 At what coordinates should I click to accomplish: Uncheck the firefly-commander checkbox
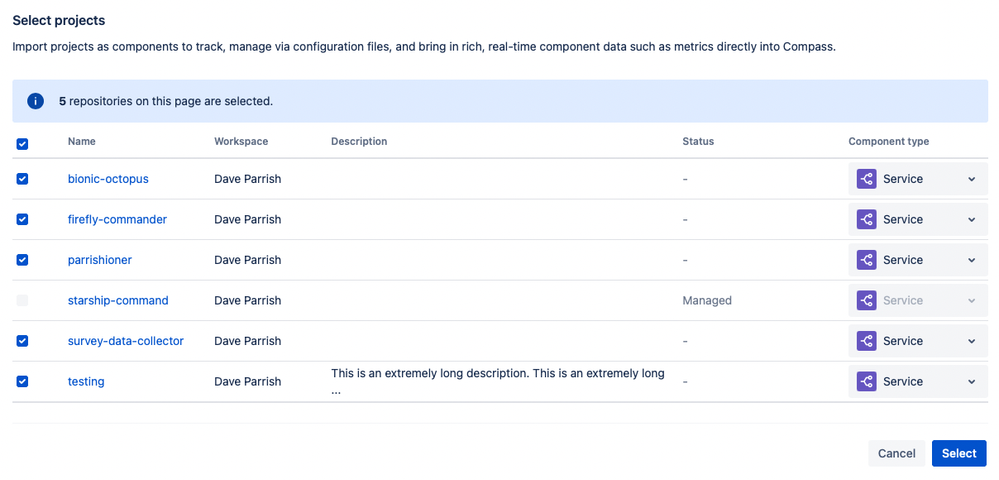coord(22,219)
